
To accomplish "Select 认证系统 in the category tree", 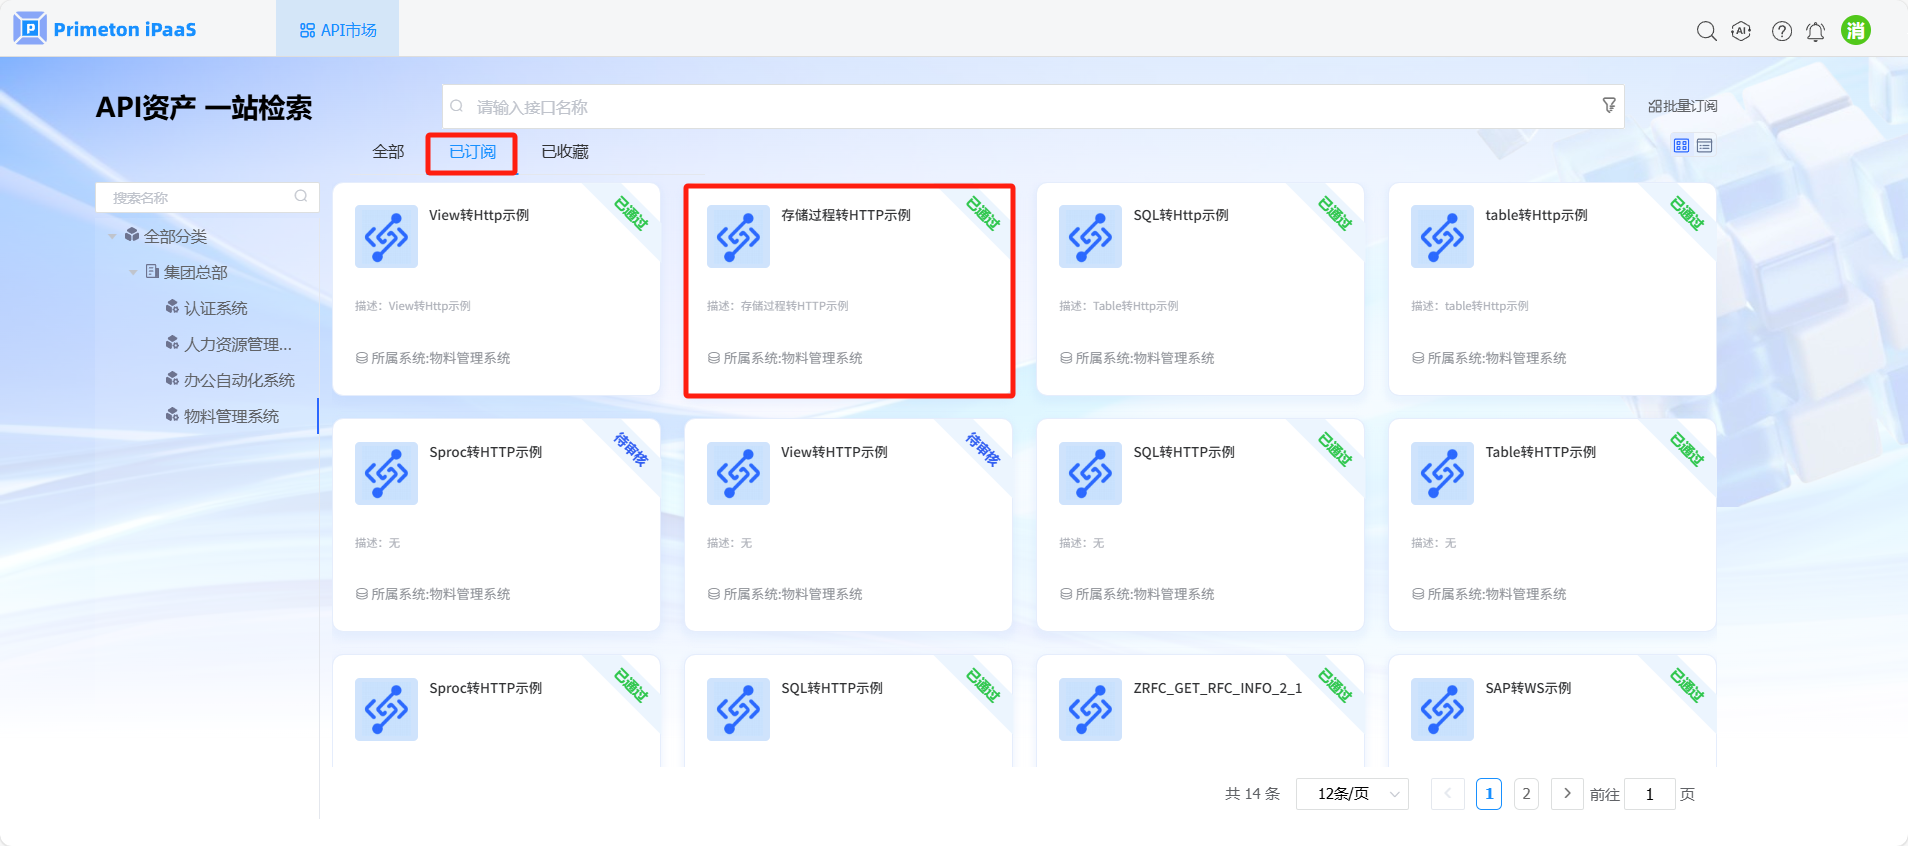I will [215, 308].
